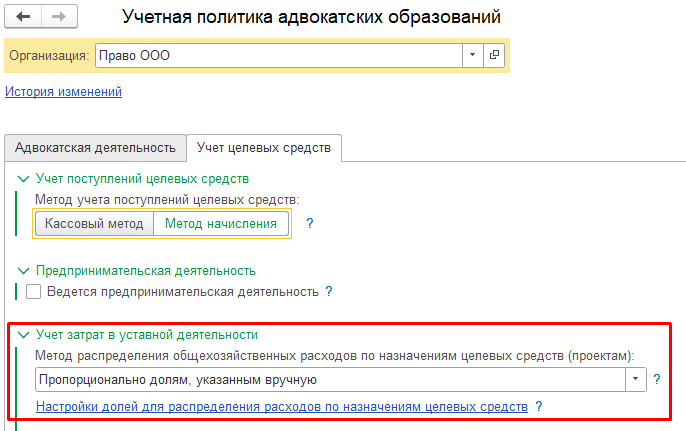The height and width of the screenshot is (431, 686).
Task: Click help icon next to distribution method dropdown
Action: pos(657,380)
